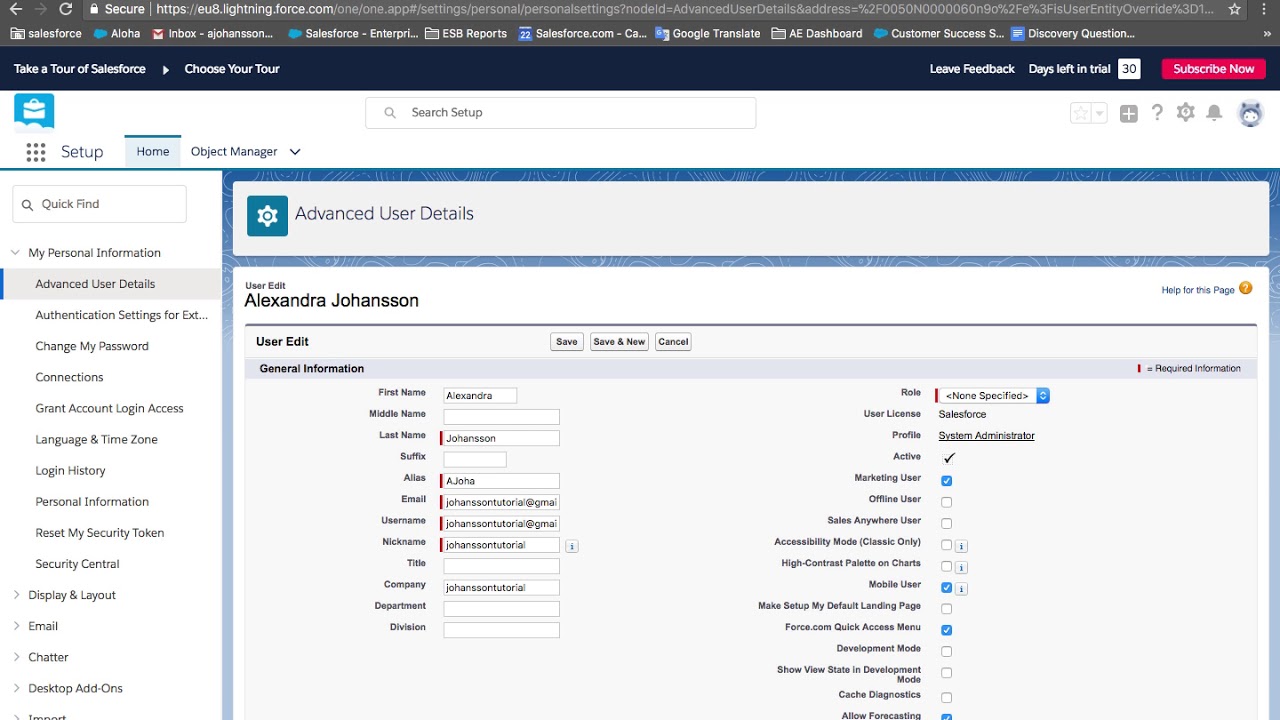The image size is (1280, 720).
Task: Open the favorites list dropdown arrow
Action: 1100,113
